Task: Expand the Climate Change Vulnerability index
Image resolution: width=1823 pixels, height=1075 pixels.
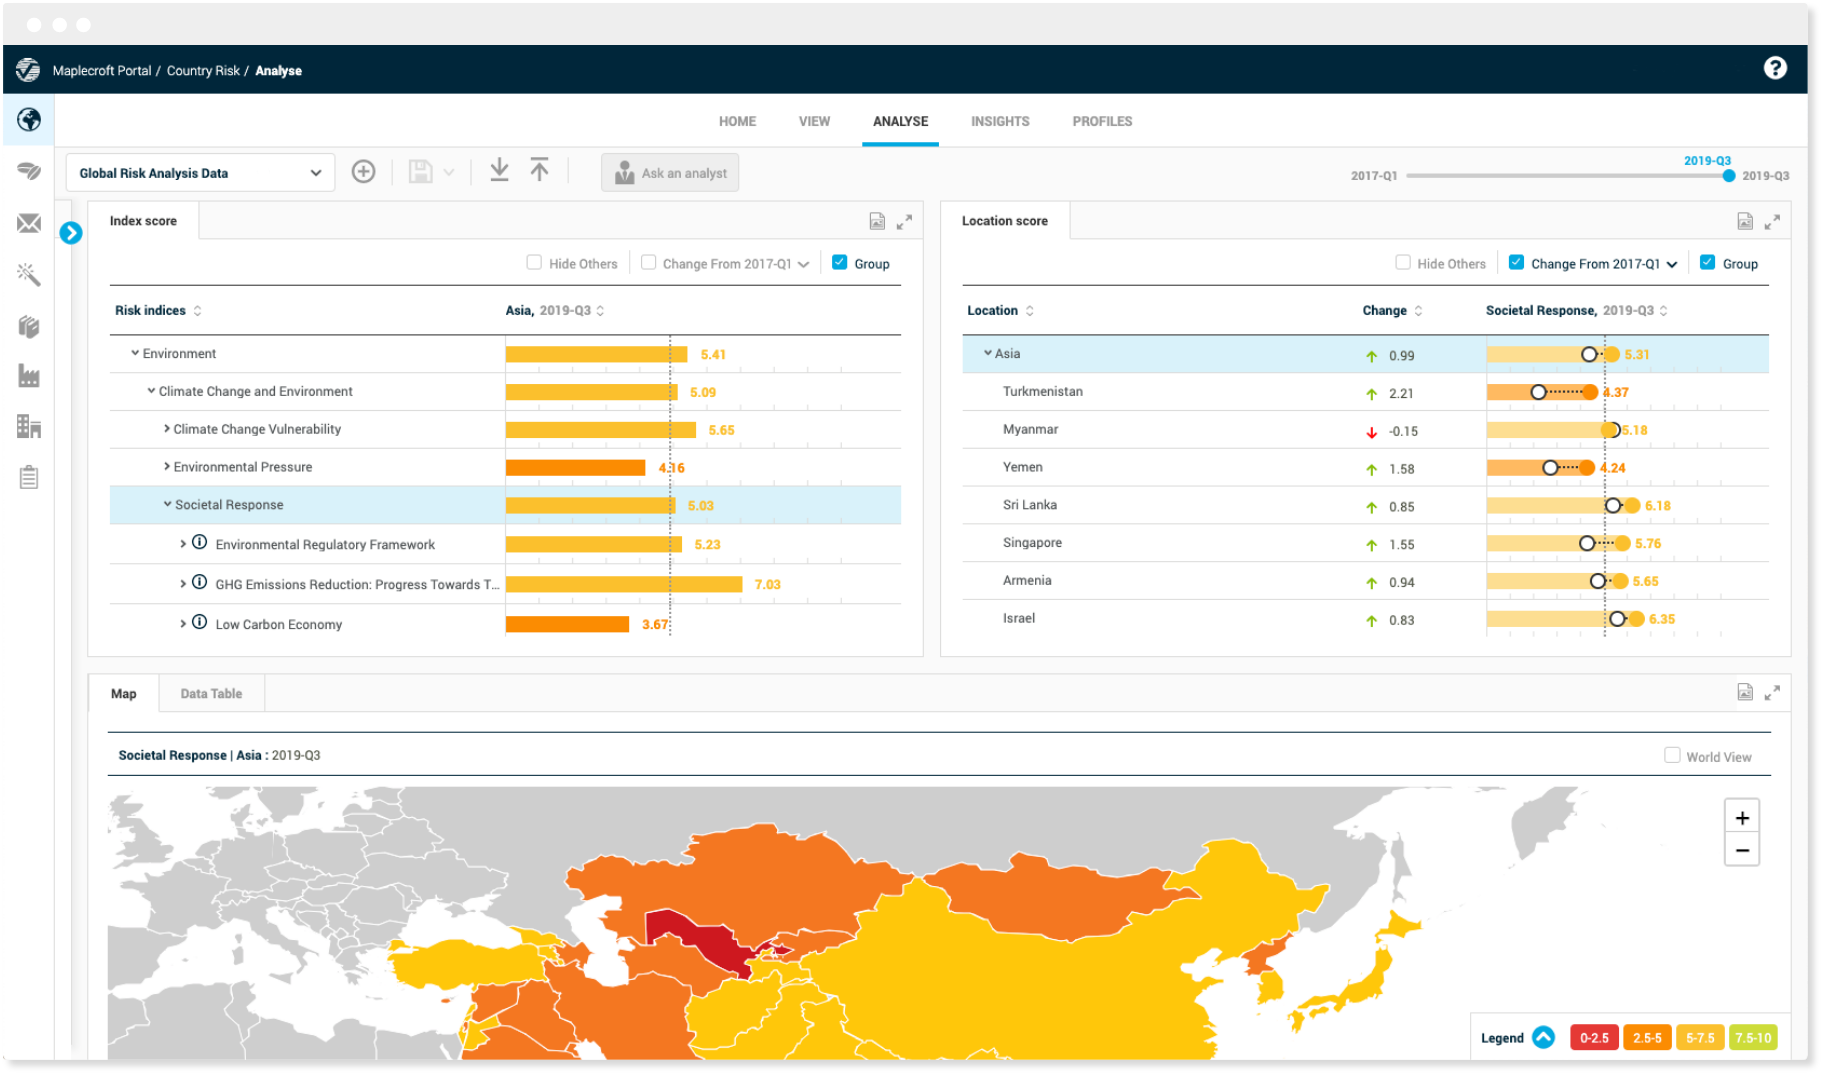Action: [166, 429]
